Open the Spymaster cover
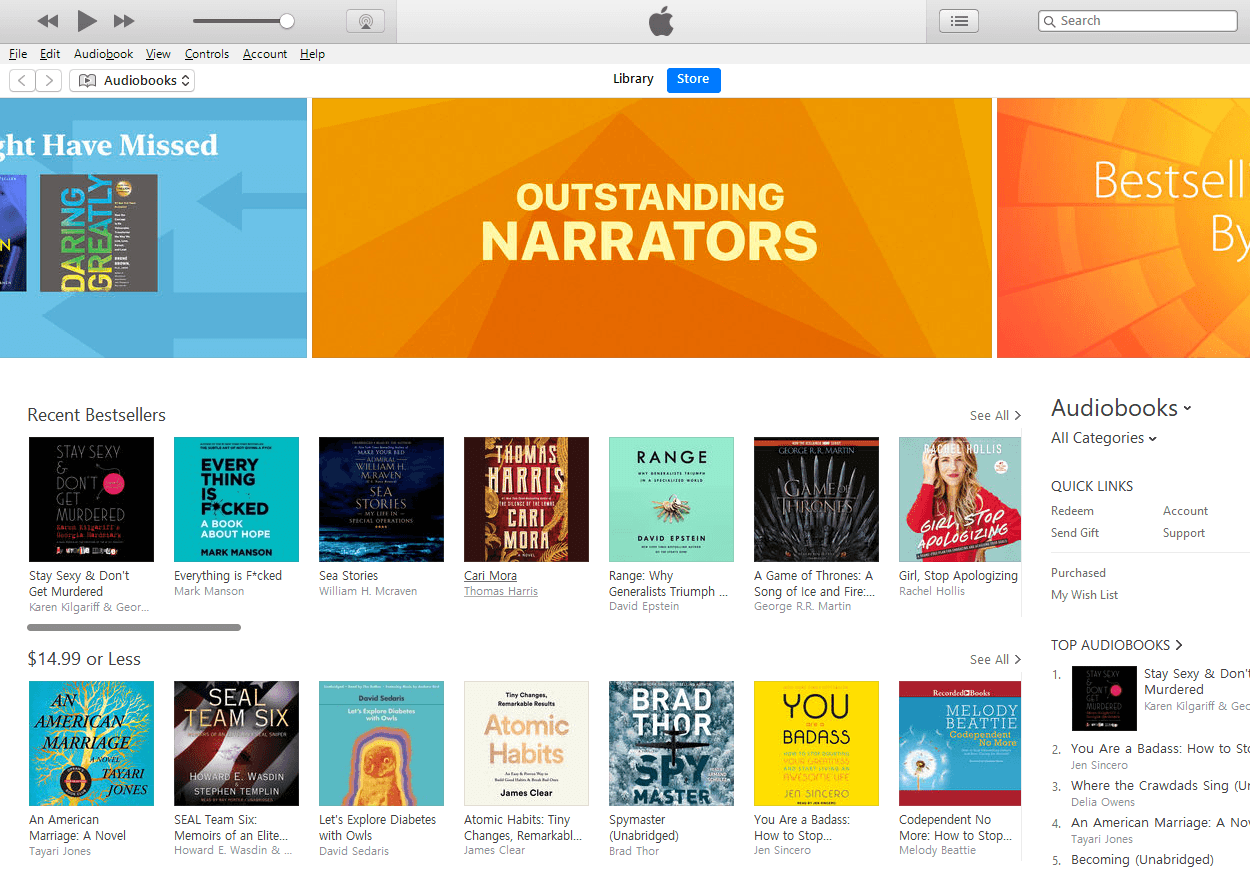 (x=671, y=743)
